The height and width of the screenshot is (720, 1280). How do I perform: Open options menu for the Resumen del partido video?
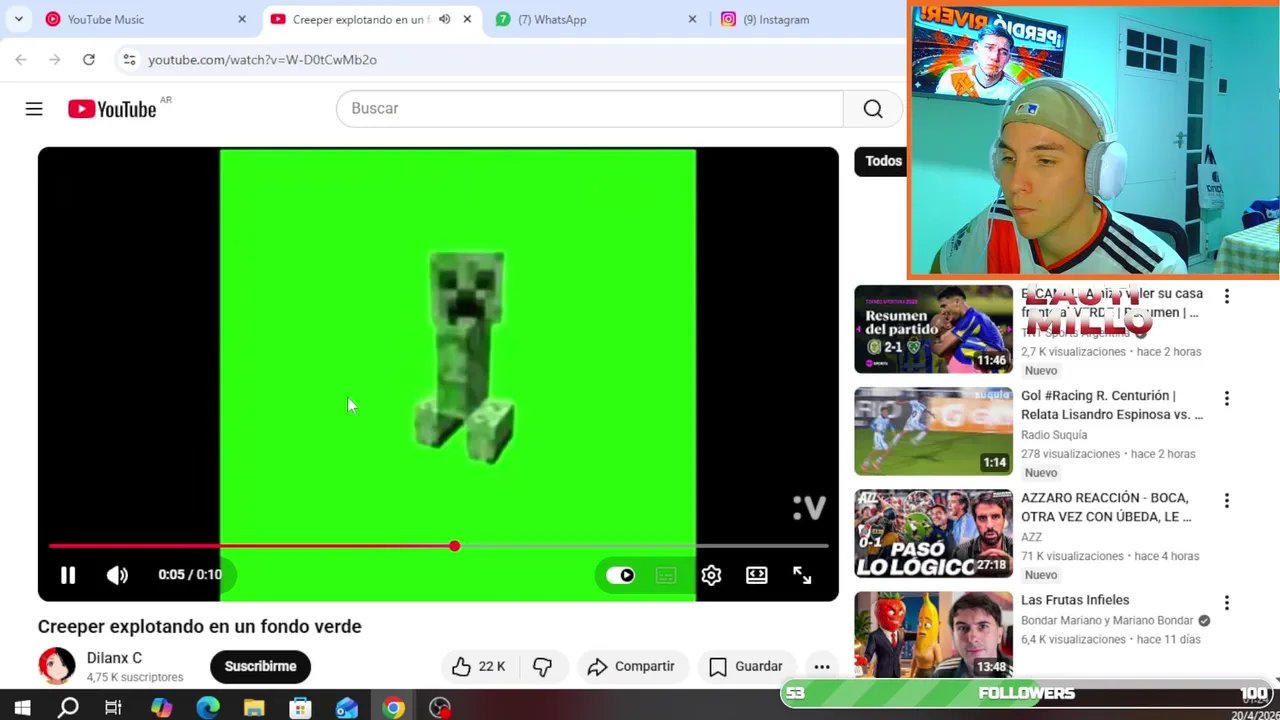(x=1227, y=297)
